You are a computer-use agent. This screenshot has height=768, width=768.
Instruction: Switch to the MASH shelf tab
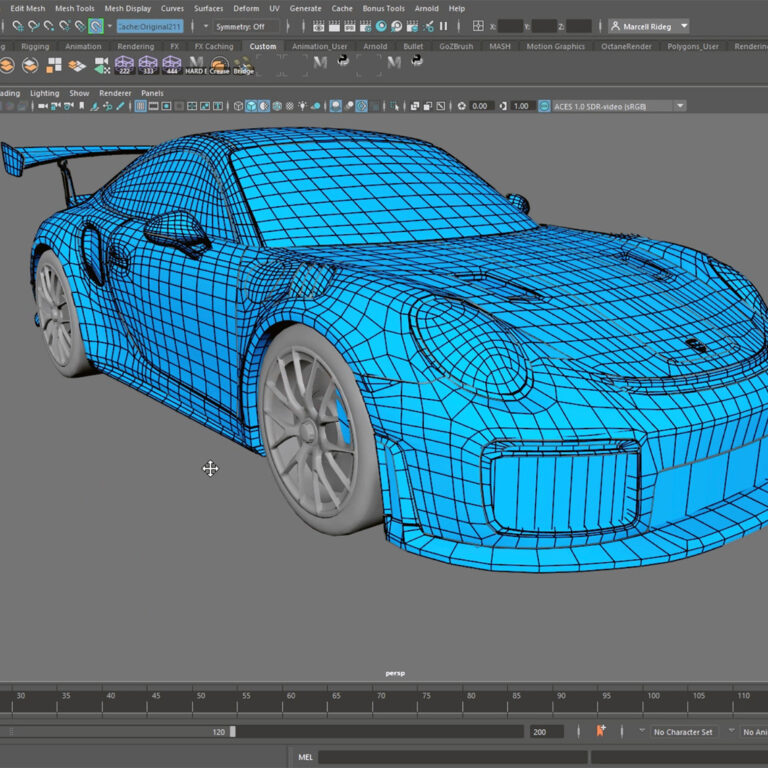pyautogui.click(x=500, y=46)
